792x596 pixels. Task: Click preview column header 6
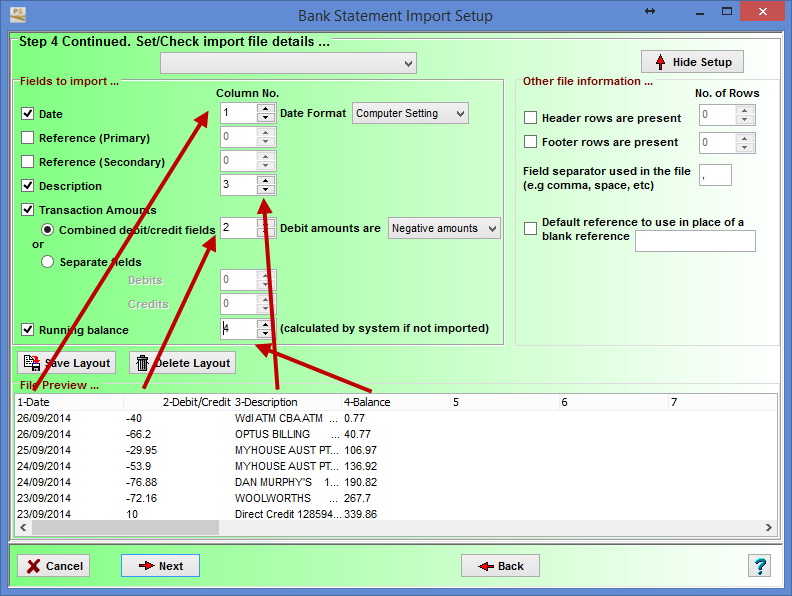coord(614,402)
